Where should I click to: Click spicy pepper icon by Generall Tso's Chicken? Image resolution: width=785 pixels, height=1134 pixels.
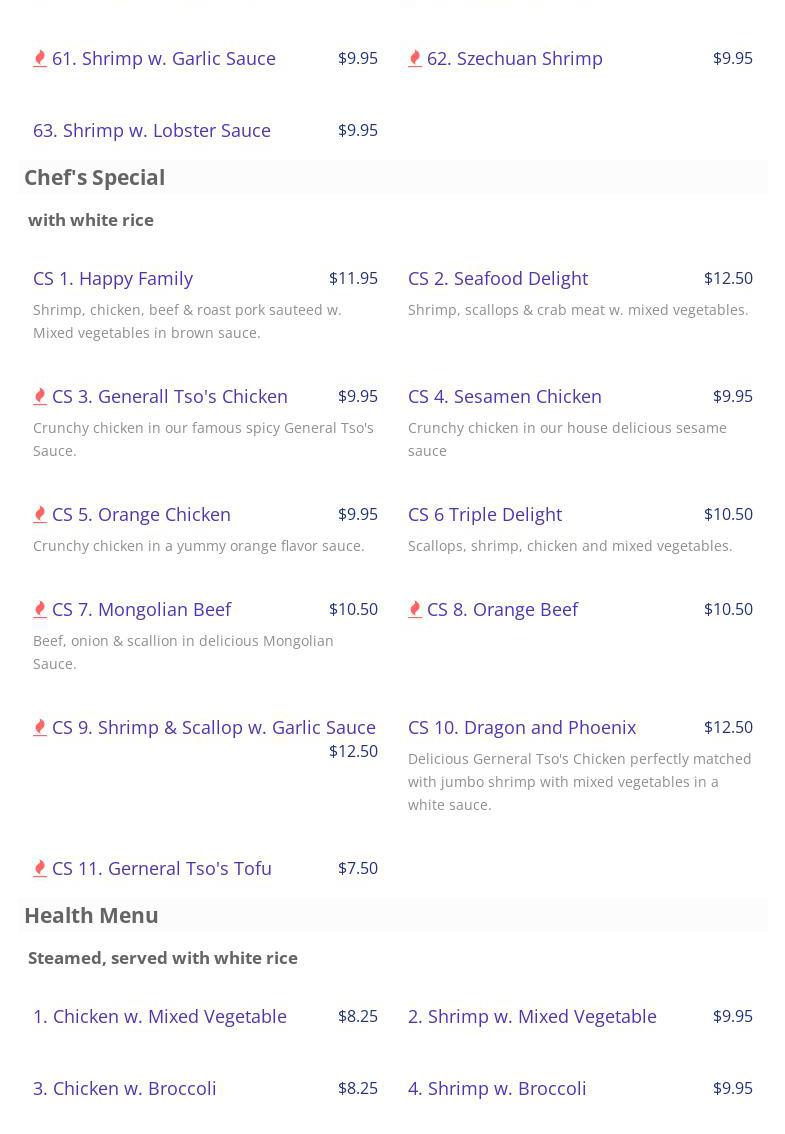40,397
